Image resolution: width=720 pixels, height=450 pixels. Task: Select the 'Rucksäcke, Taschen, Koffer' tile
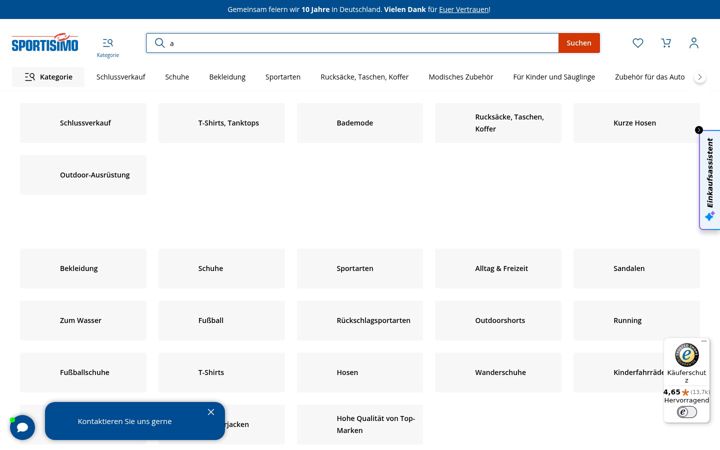498,123
